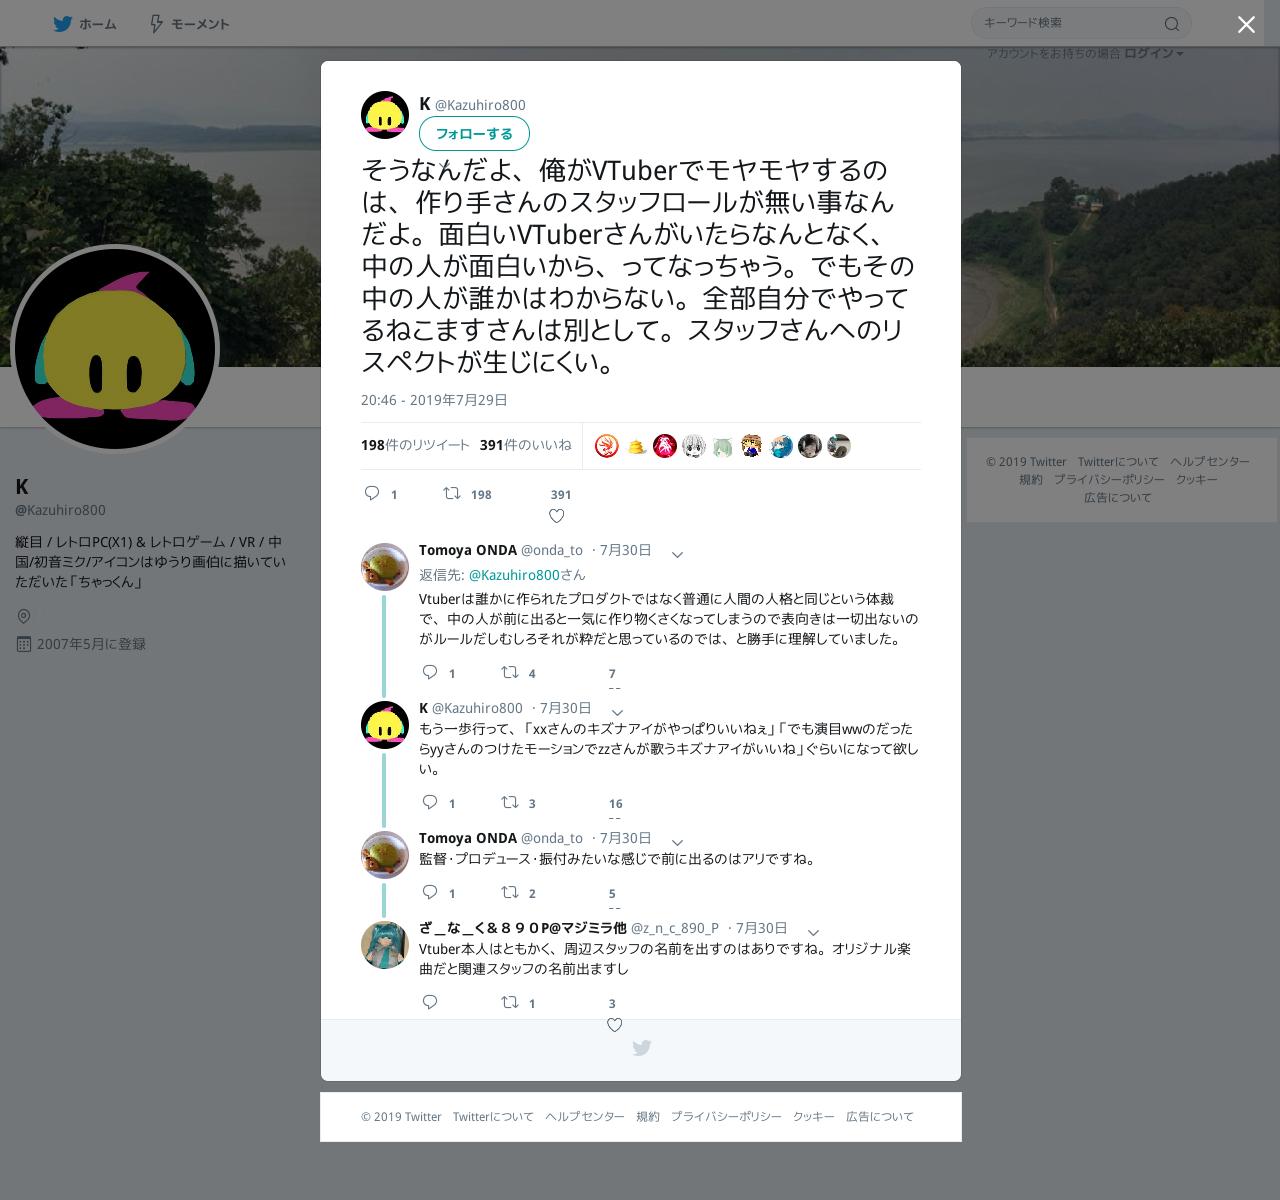Like the main tweet via the heart icon
Viewport: 1280px width, 1200px height.
point(557,516)
